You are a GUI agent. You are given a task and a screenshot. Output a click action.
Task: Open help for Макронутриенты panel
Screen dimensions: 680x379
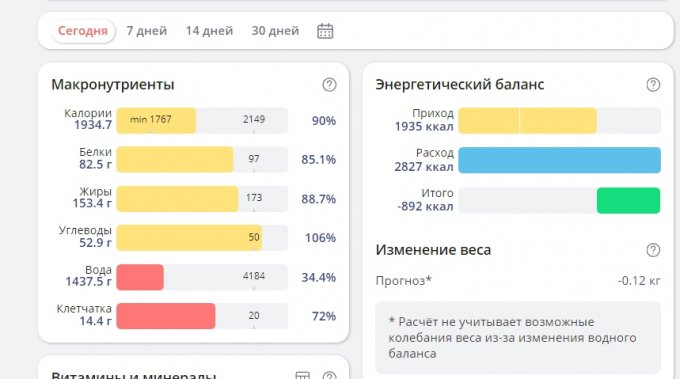pos(329,85)
